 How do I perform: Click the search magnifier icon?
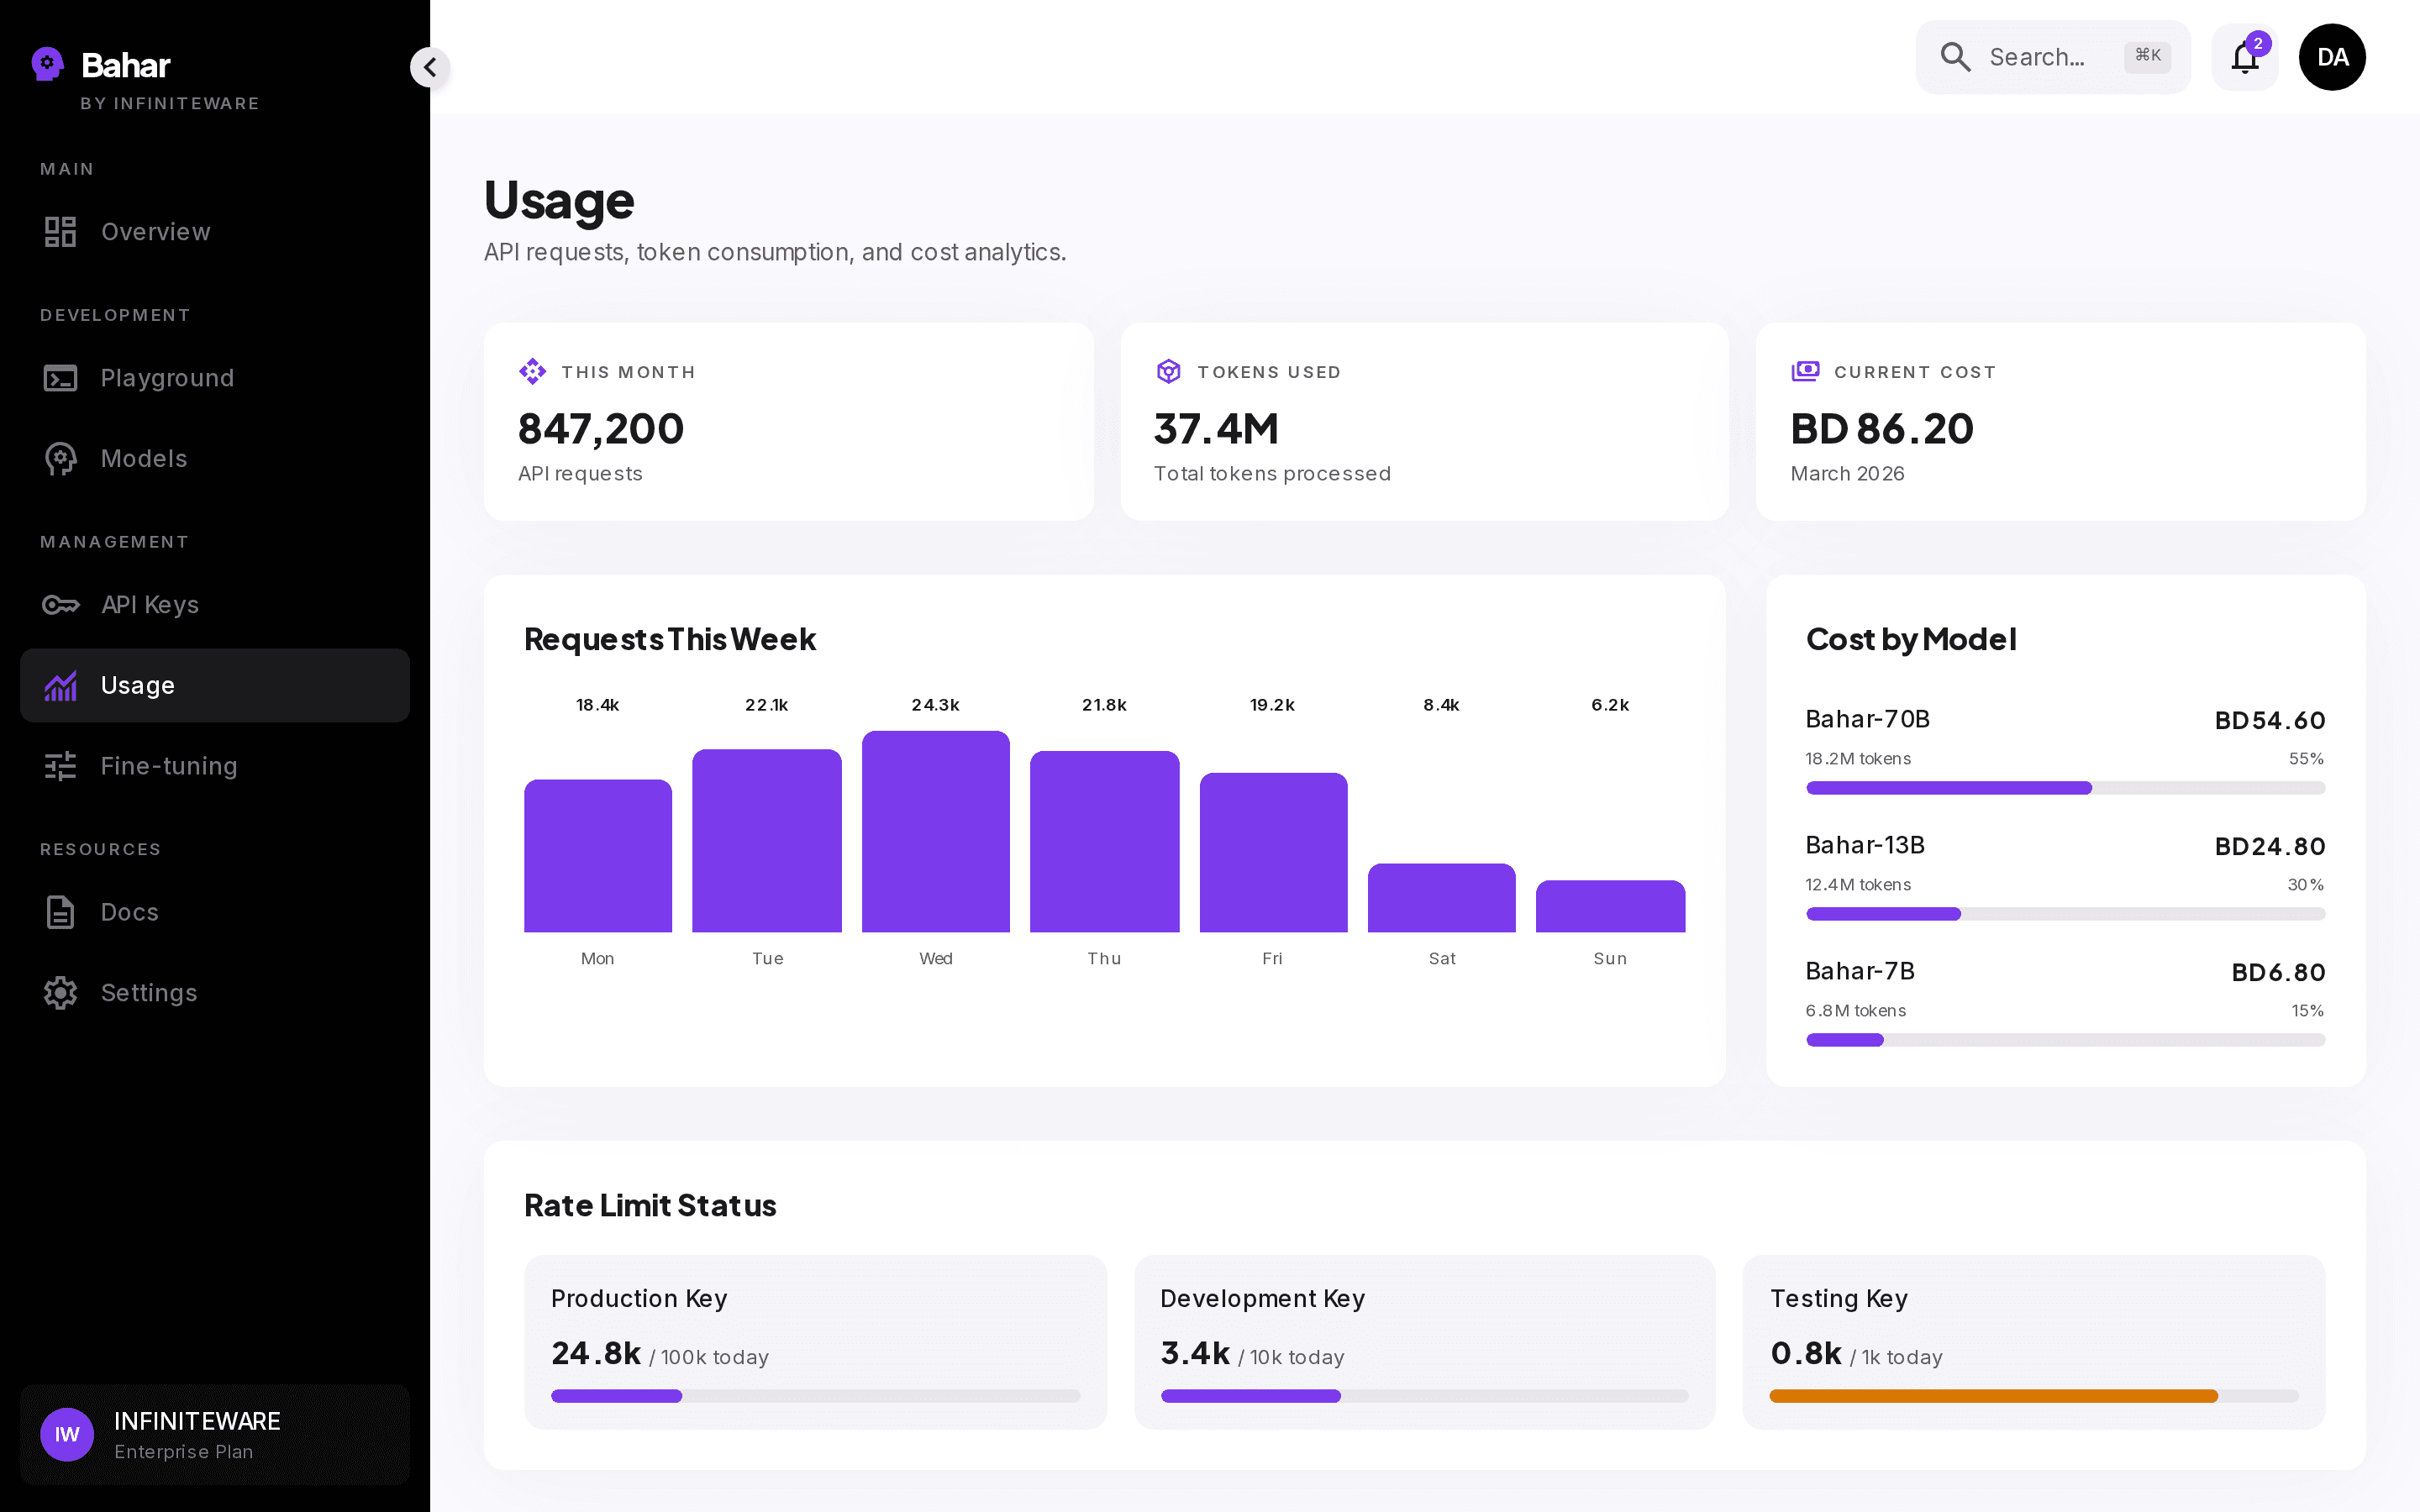point(1955,57)
